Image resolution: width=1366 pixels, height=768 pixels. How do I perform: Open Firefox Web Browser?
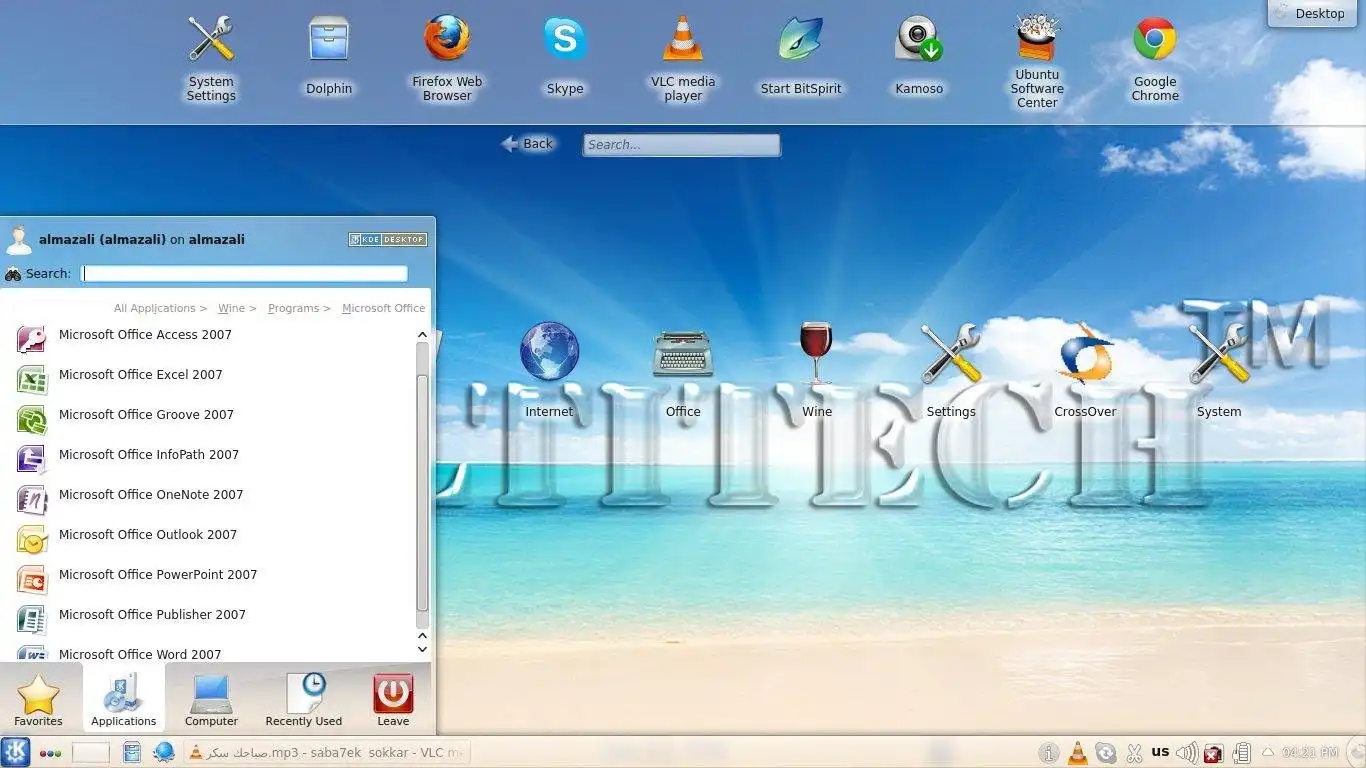pyautogui.click(x=447, y=58)
